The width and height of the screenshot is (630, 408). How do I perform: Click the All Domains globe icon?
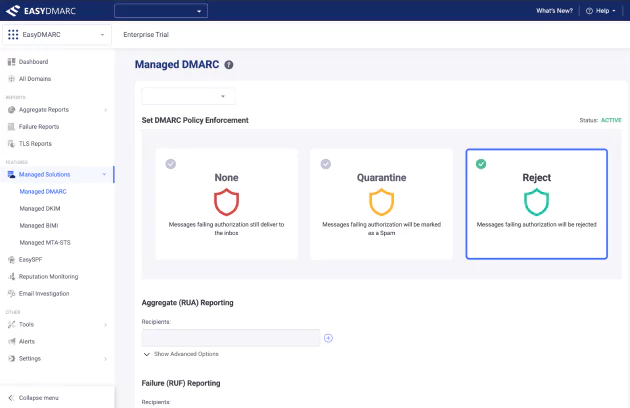(11, 79)
